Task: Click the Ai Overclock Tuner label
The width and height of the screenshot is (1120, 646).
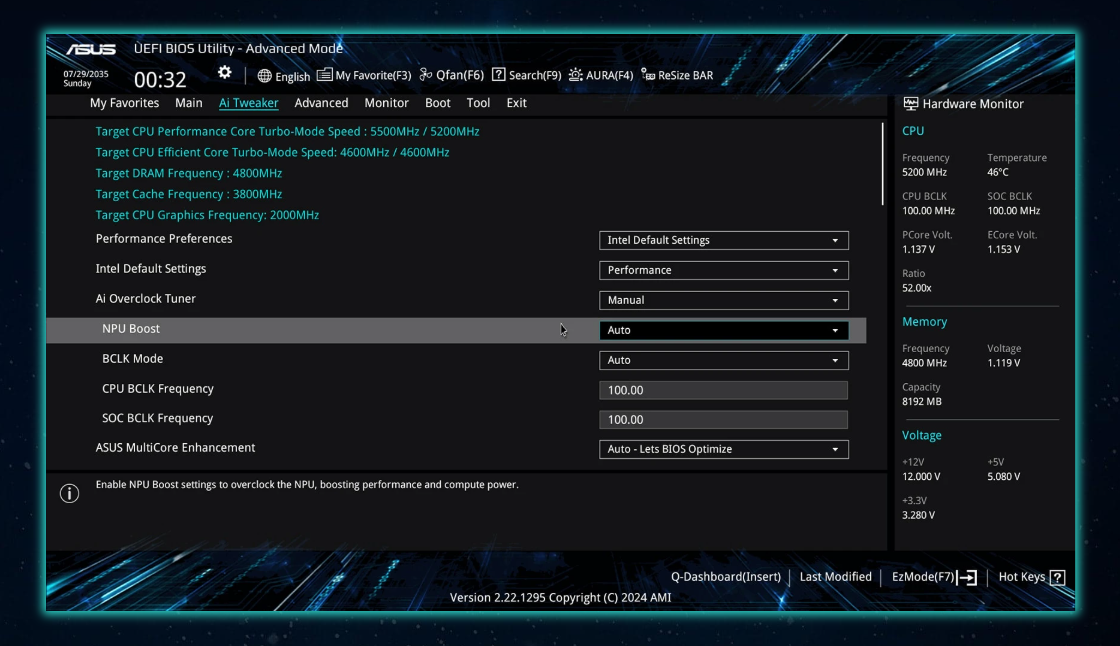Action: click(x=146, y=299)
